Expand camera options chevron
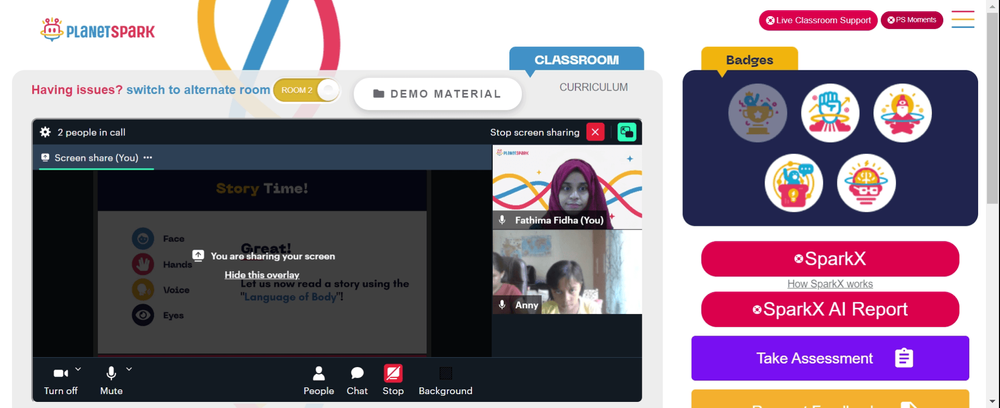1000x408 pixels. 78,368
